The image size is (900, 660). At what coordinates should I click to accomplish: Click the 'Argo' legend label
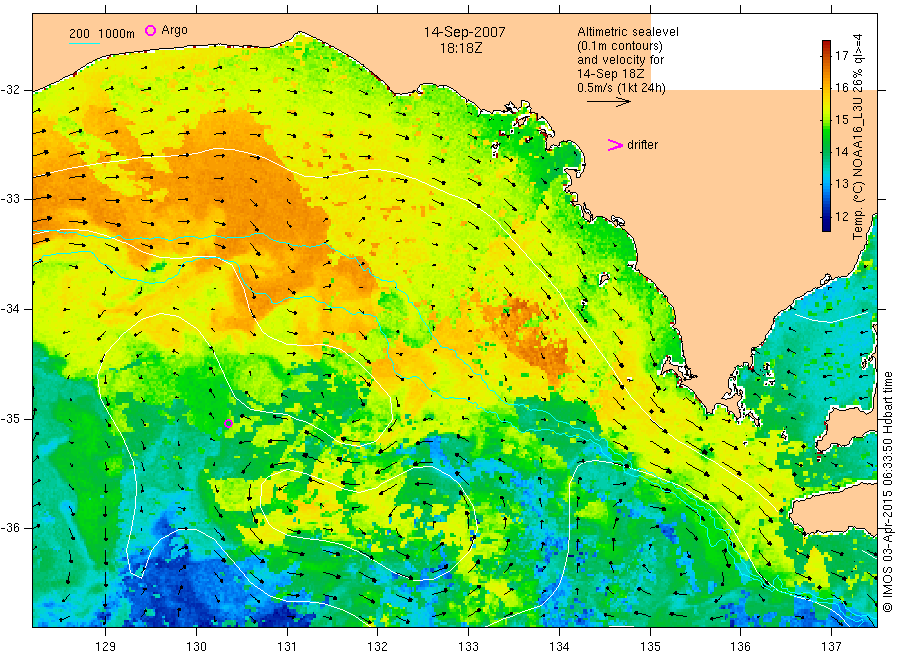[174, 30]
